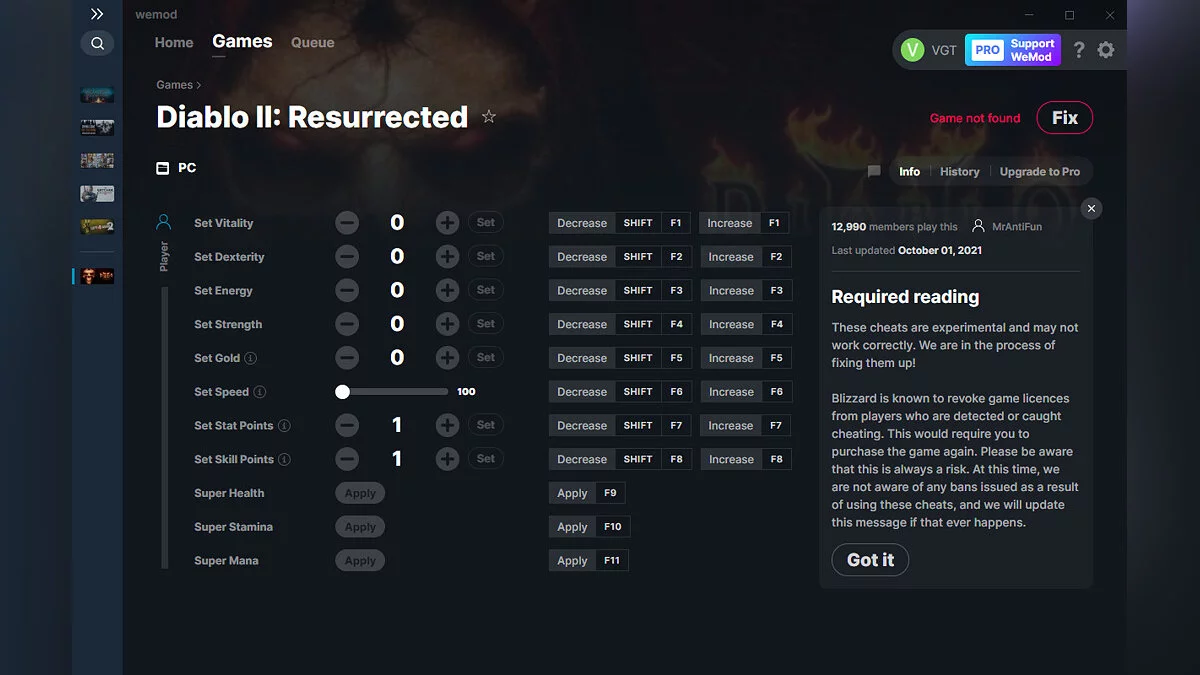
Task: Switch to the Queue tab
Action: (312, 42)
